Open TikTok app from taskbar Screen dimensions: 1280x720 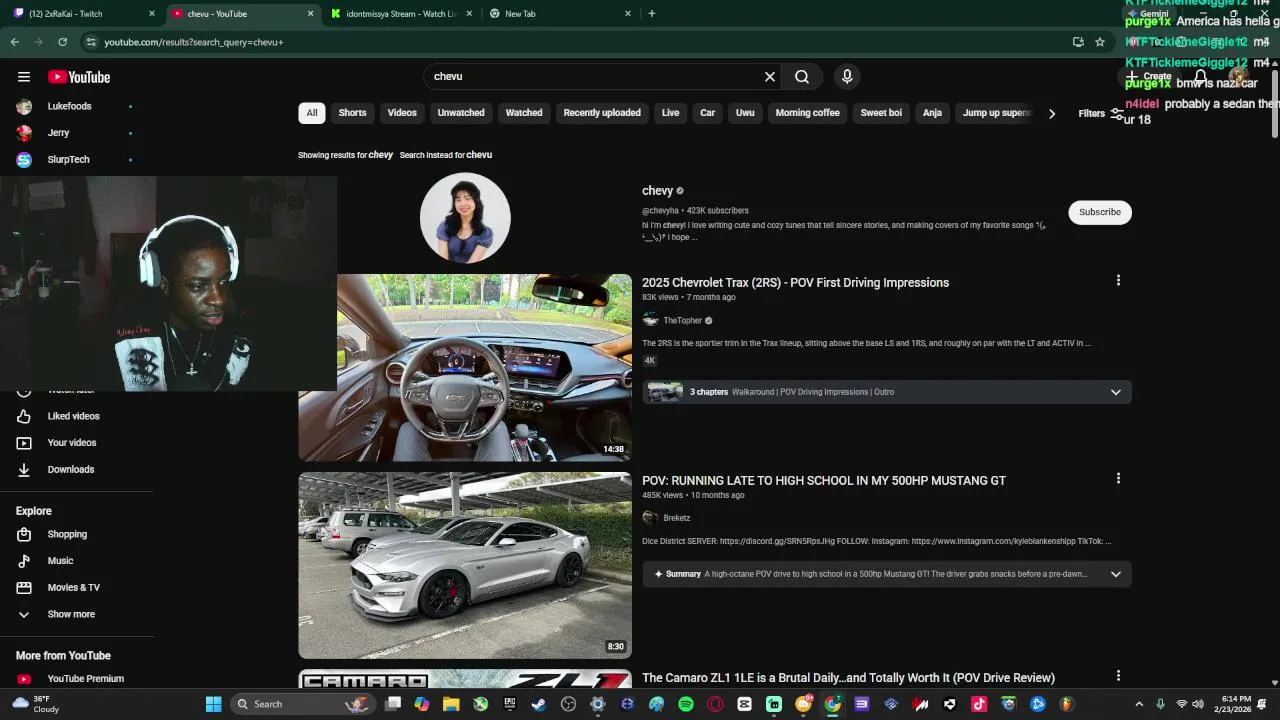(979, 704)
